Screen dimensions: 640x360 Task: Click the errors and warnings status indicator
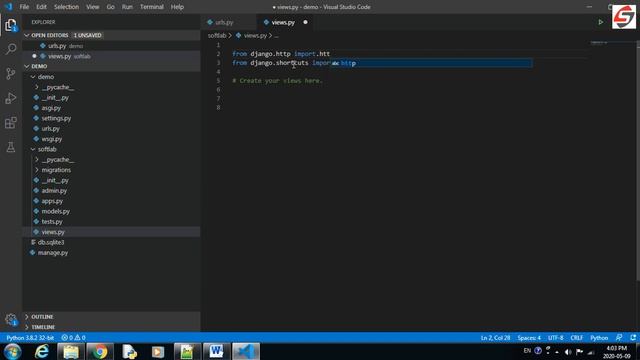click(73, 338)
